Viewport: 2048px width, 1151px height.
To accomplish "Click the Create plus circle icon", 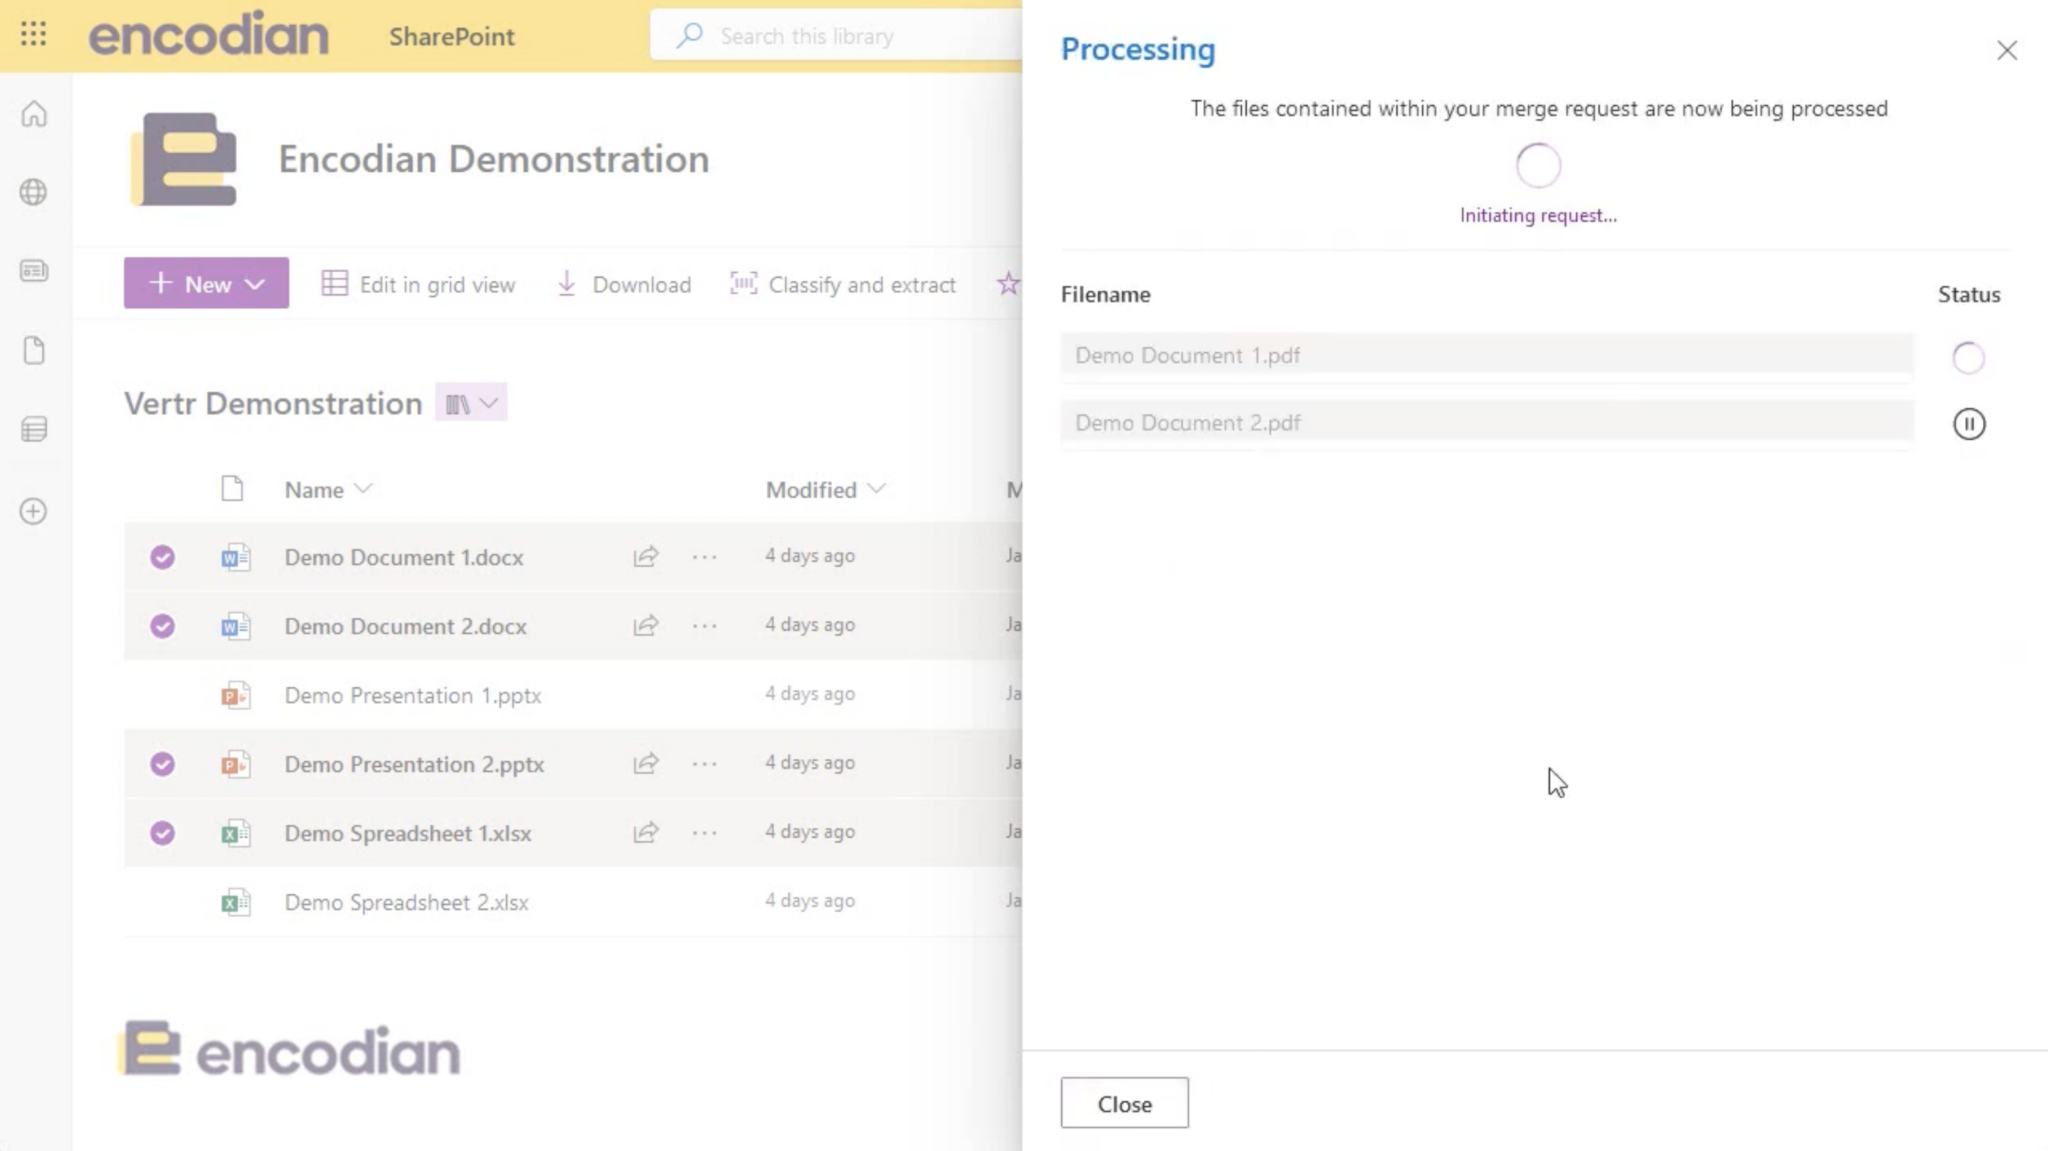I will tap(34, 511).
